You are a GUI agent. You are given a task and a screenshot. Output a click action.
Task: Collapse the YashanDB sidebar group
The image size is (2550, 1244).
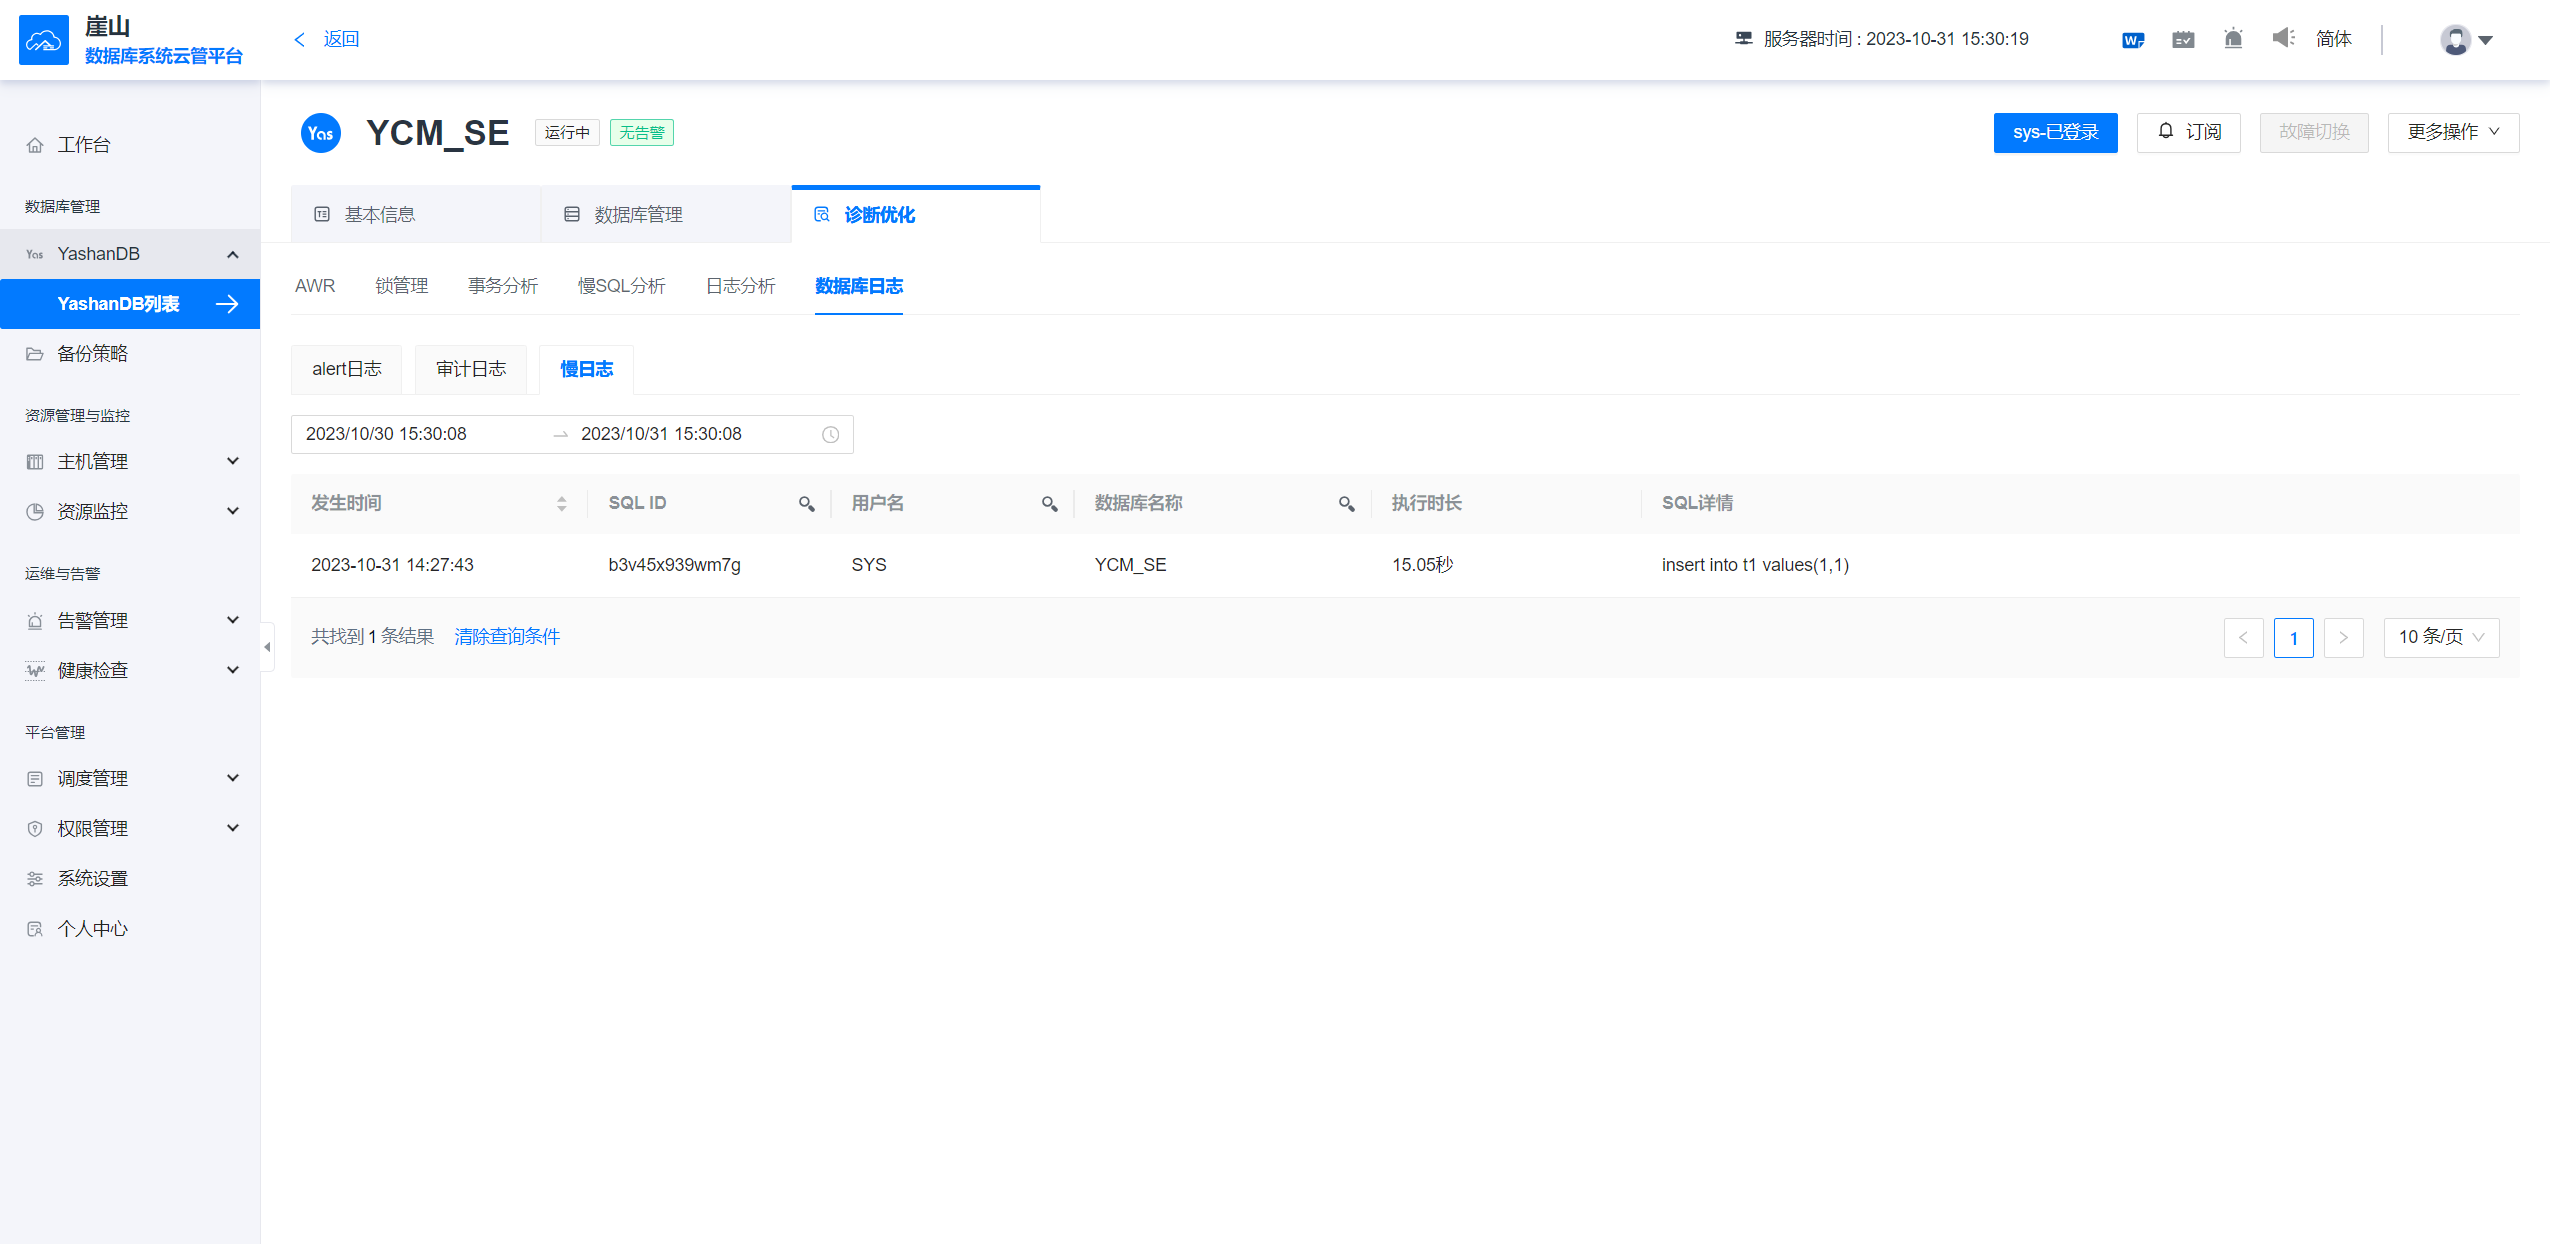pos(232,254)
